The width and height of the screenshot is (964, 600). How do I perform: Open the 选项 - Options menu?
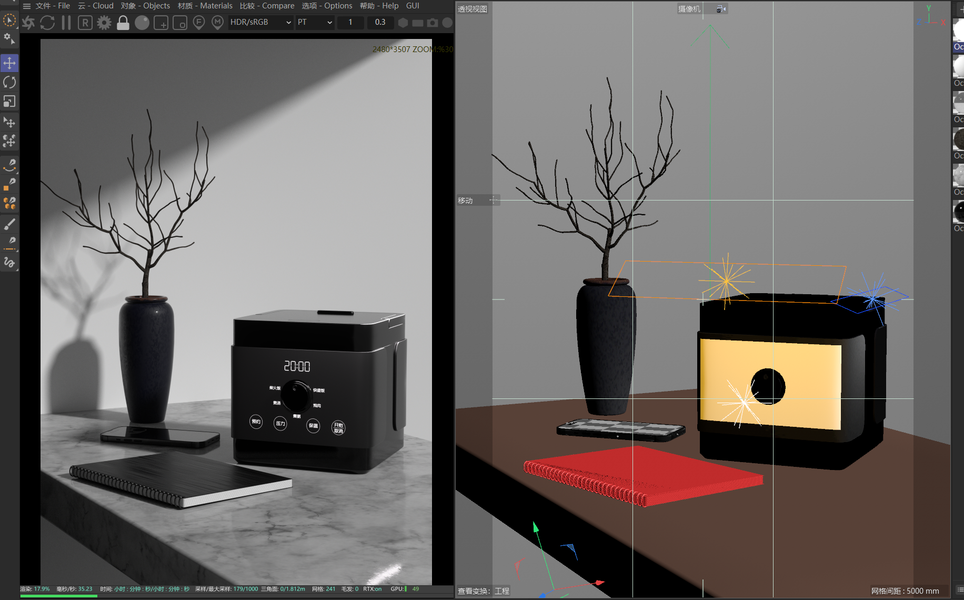tap(327, 6)
